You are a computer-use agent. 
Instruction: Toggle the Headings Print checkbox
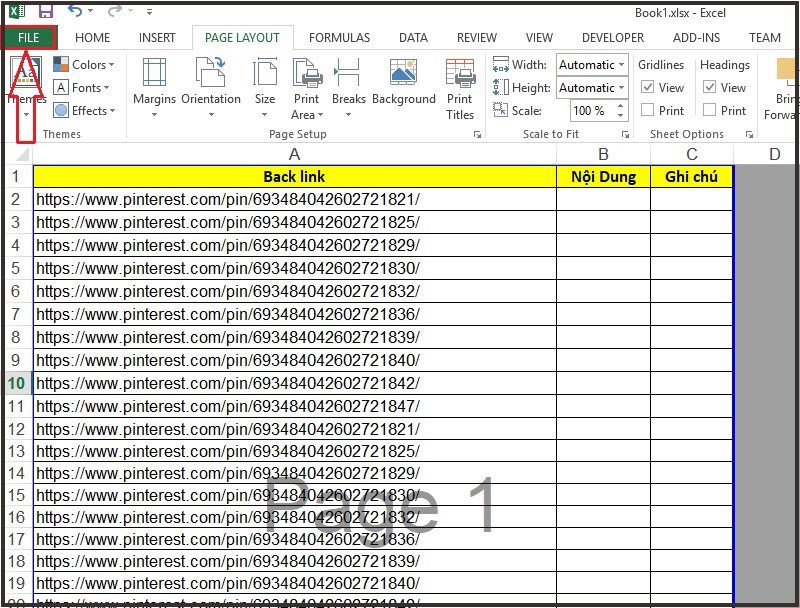[x=709, y=110]
